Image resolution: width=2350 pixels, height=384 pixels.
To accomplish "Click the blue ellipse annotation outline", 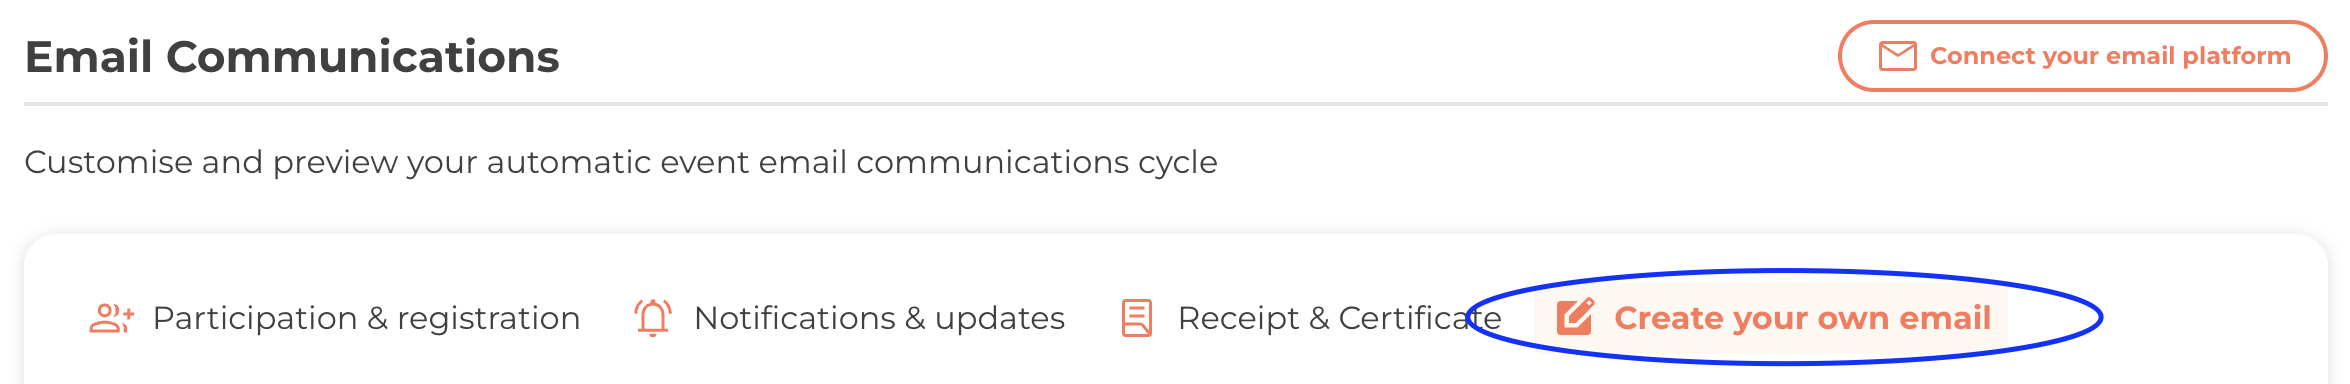I will click(x=2101, y=318).
